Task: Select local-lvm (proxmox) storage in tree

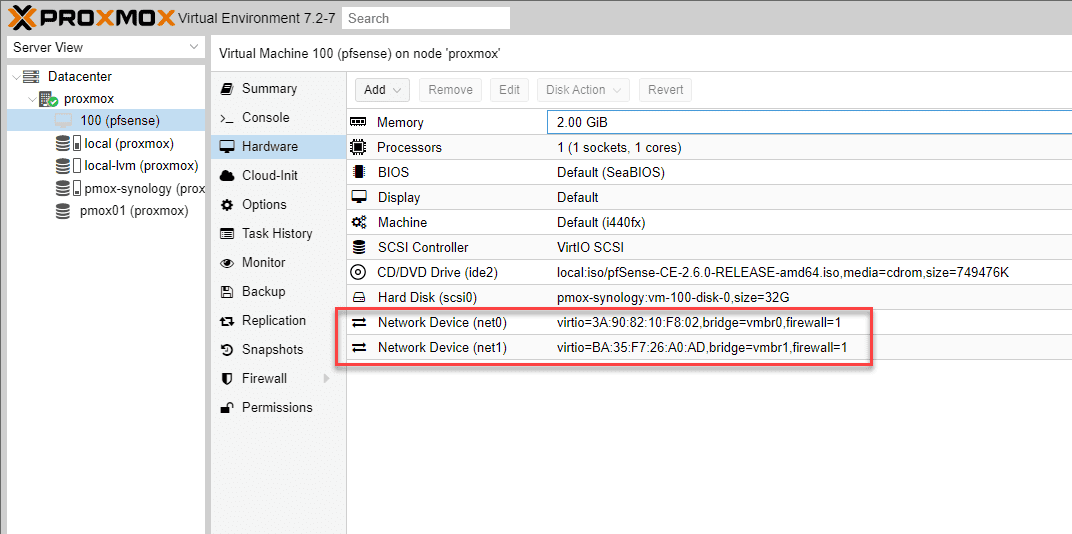Action: 141,166
